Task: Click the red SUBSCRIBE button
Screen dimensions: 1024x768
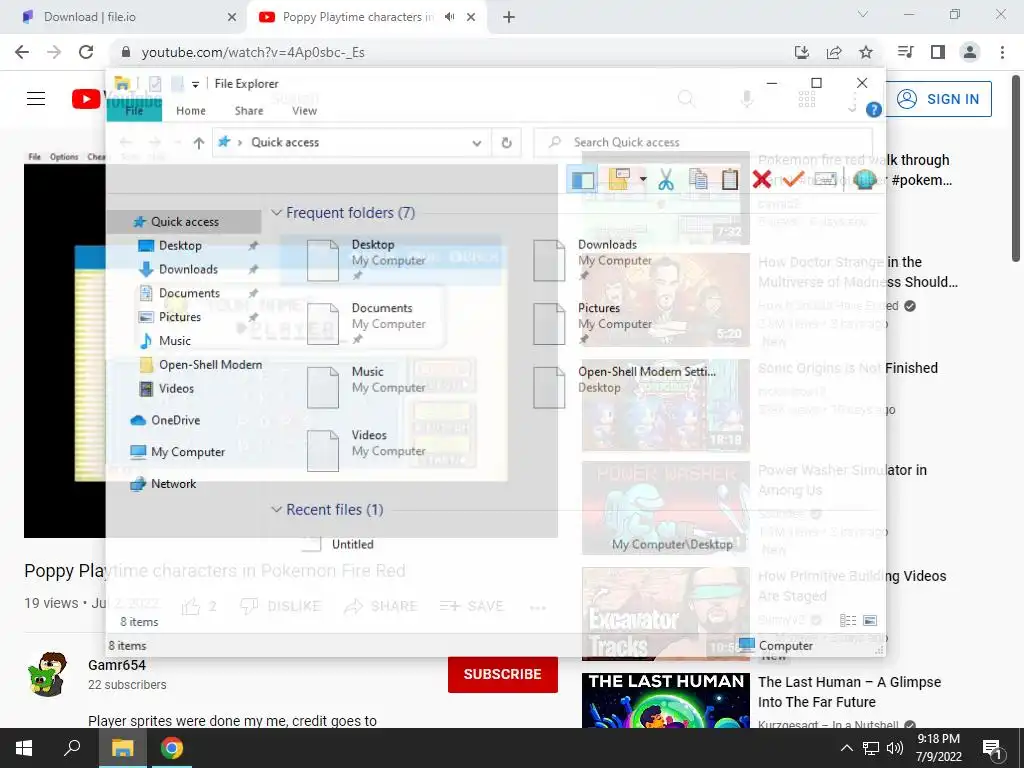Action: (502, 675)
